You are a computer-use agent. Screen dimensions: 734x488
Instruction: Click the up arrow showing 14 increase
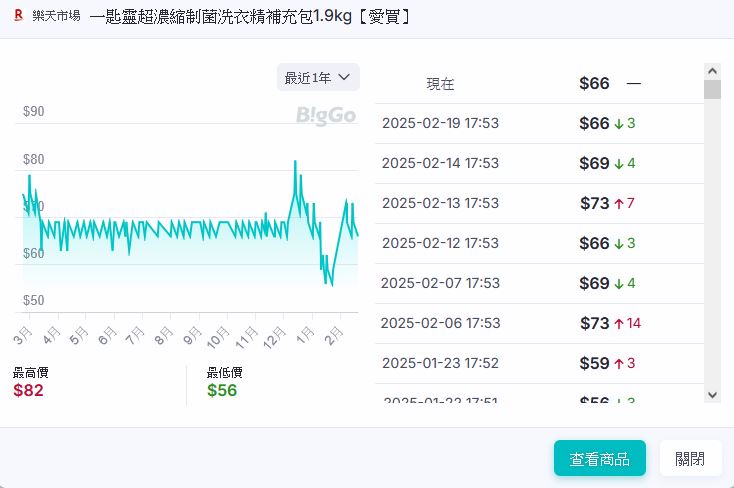[619, 324]
